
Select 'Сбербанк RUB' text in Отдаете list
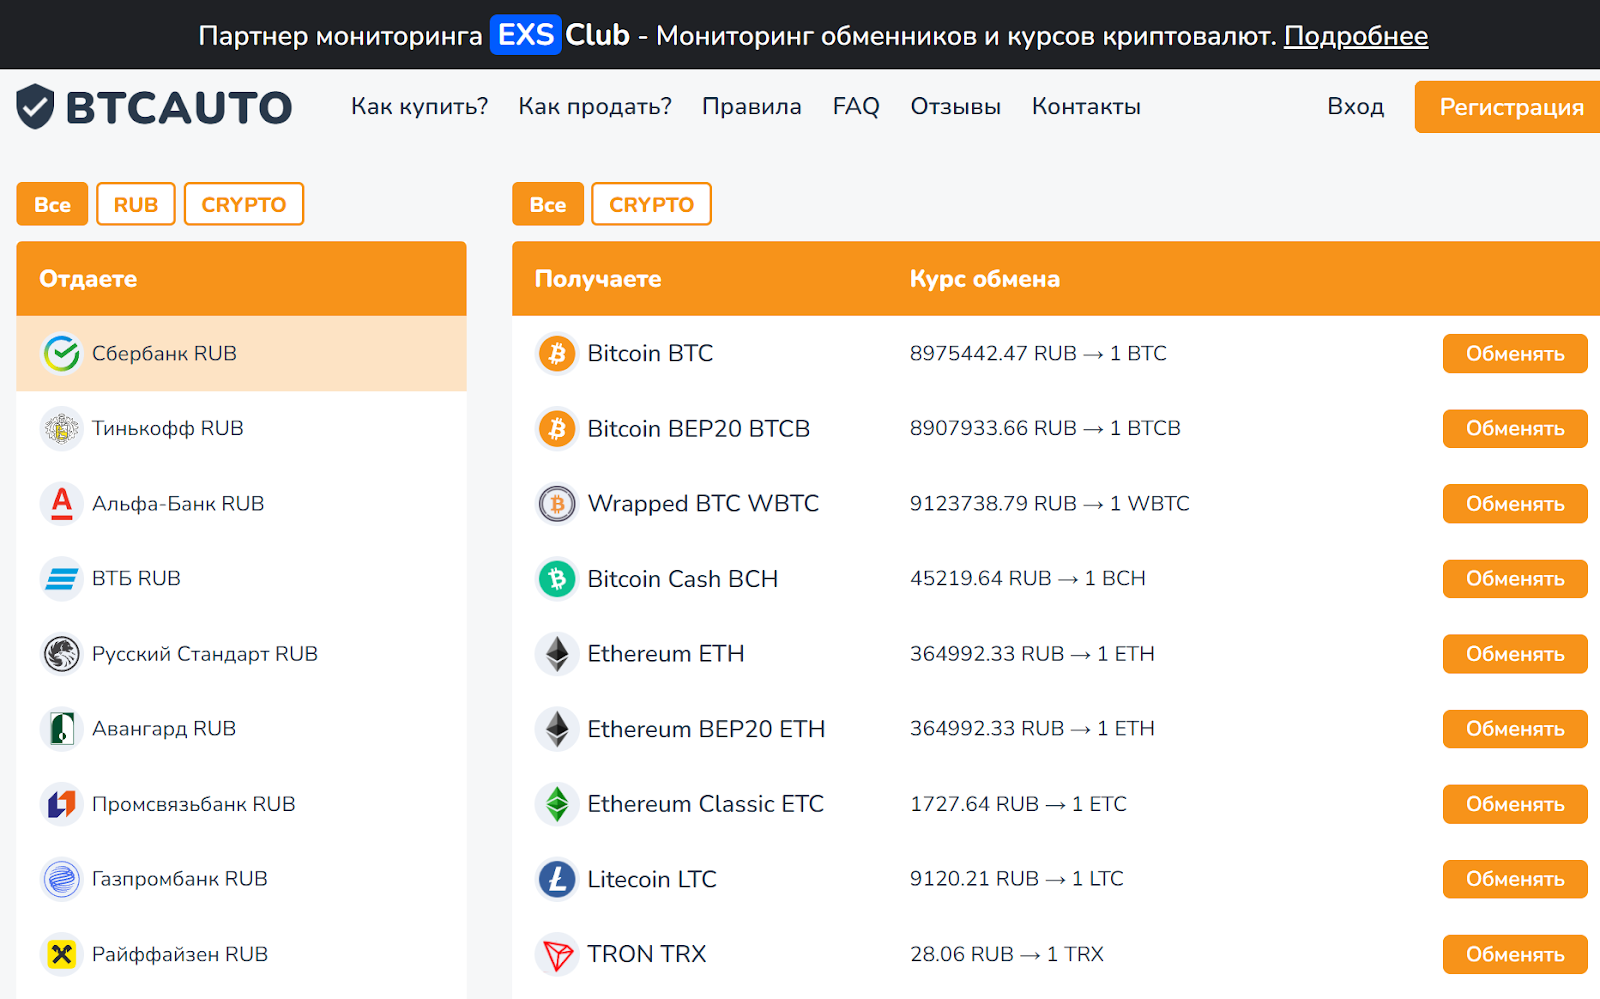click(x=164, y=353)
